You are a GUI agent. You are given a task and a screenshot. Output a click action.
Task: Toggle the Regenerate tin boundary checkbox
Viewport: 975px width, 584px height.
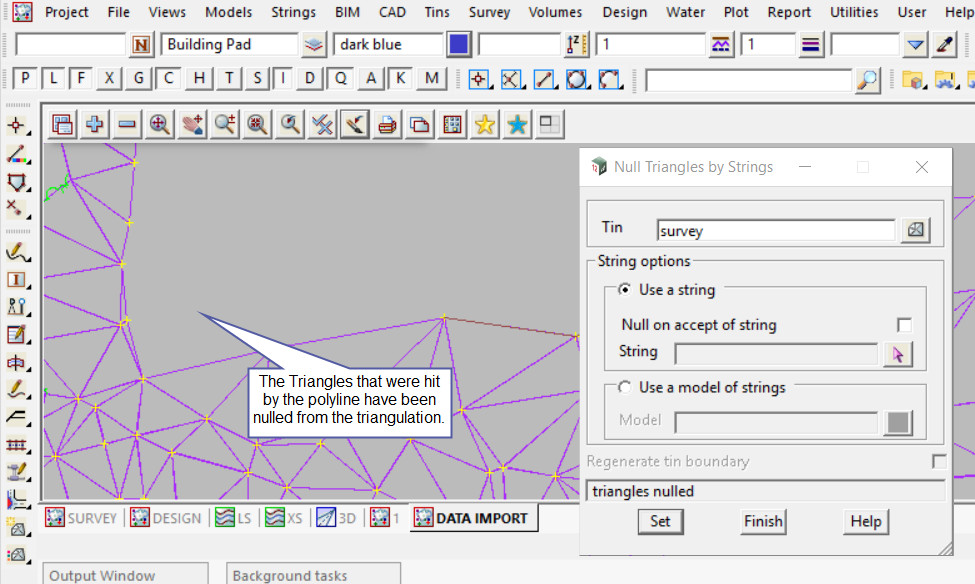[939, 461]
